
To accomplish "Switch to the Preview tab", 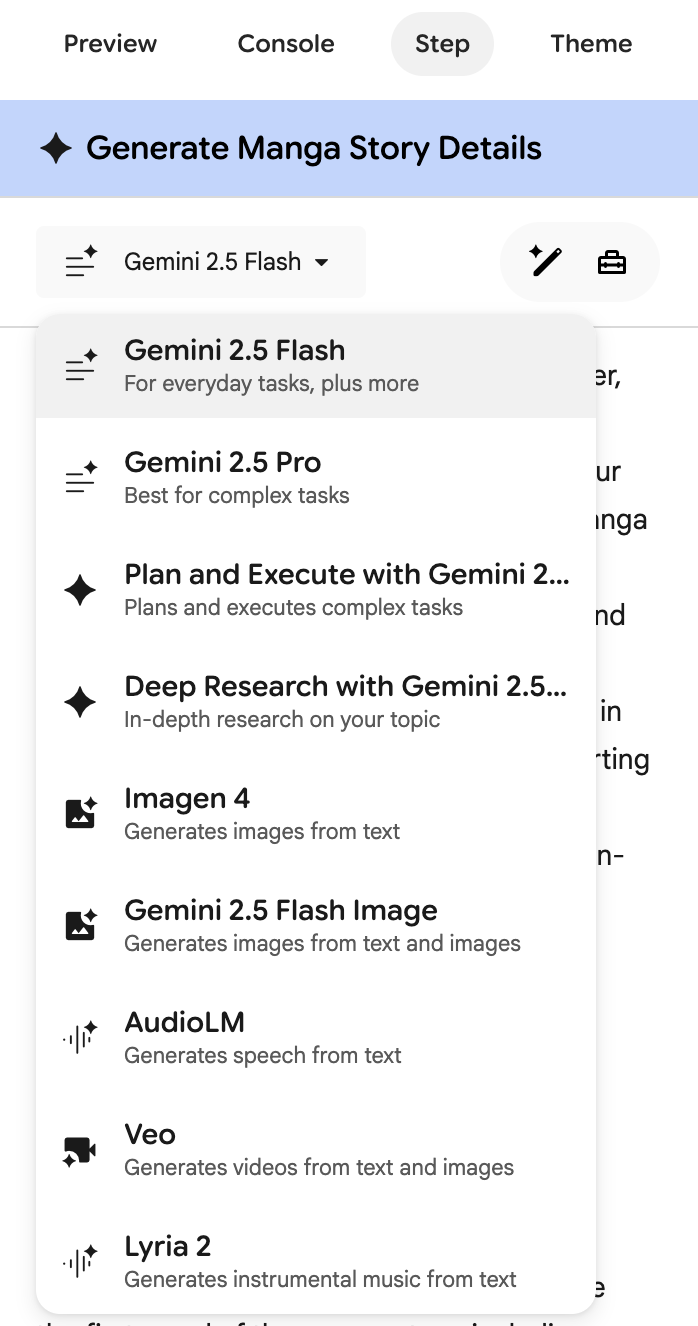I will click(110, 44).
